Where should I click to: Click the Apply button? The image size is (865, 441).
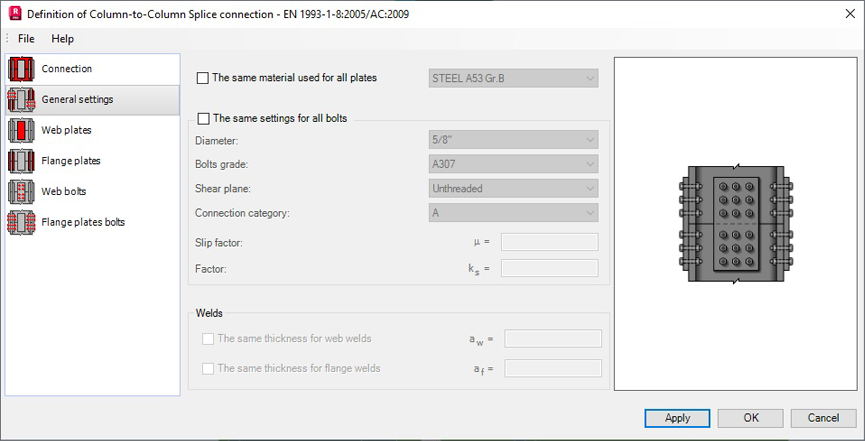[677, 418]
